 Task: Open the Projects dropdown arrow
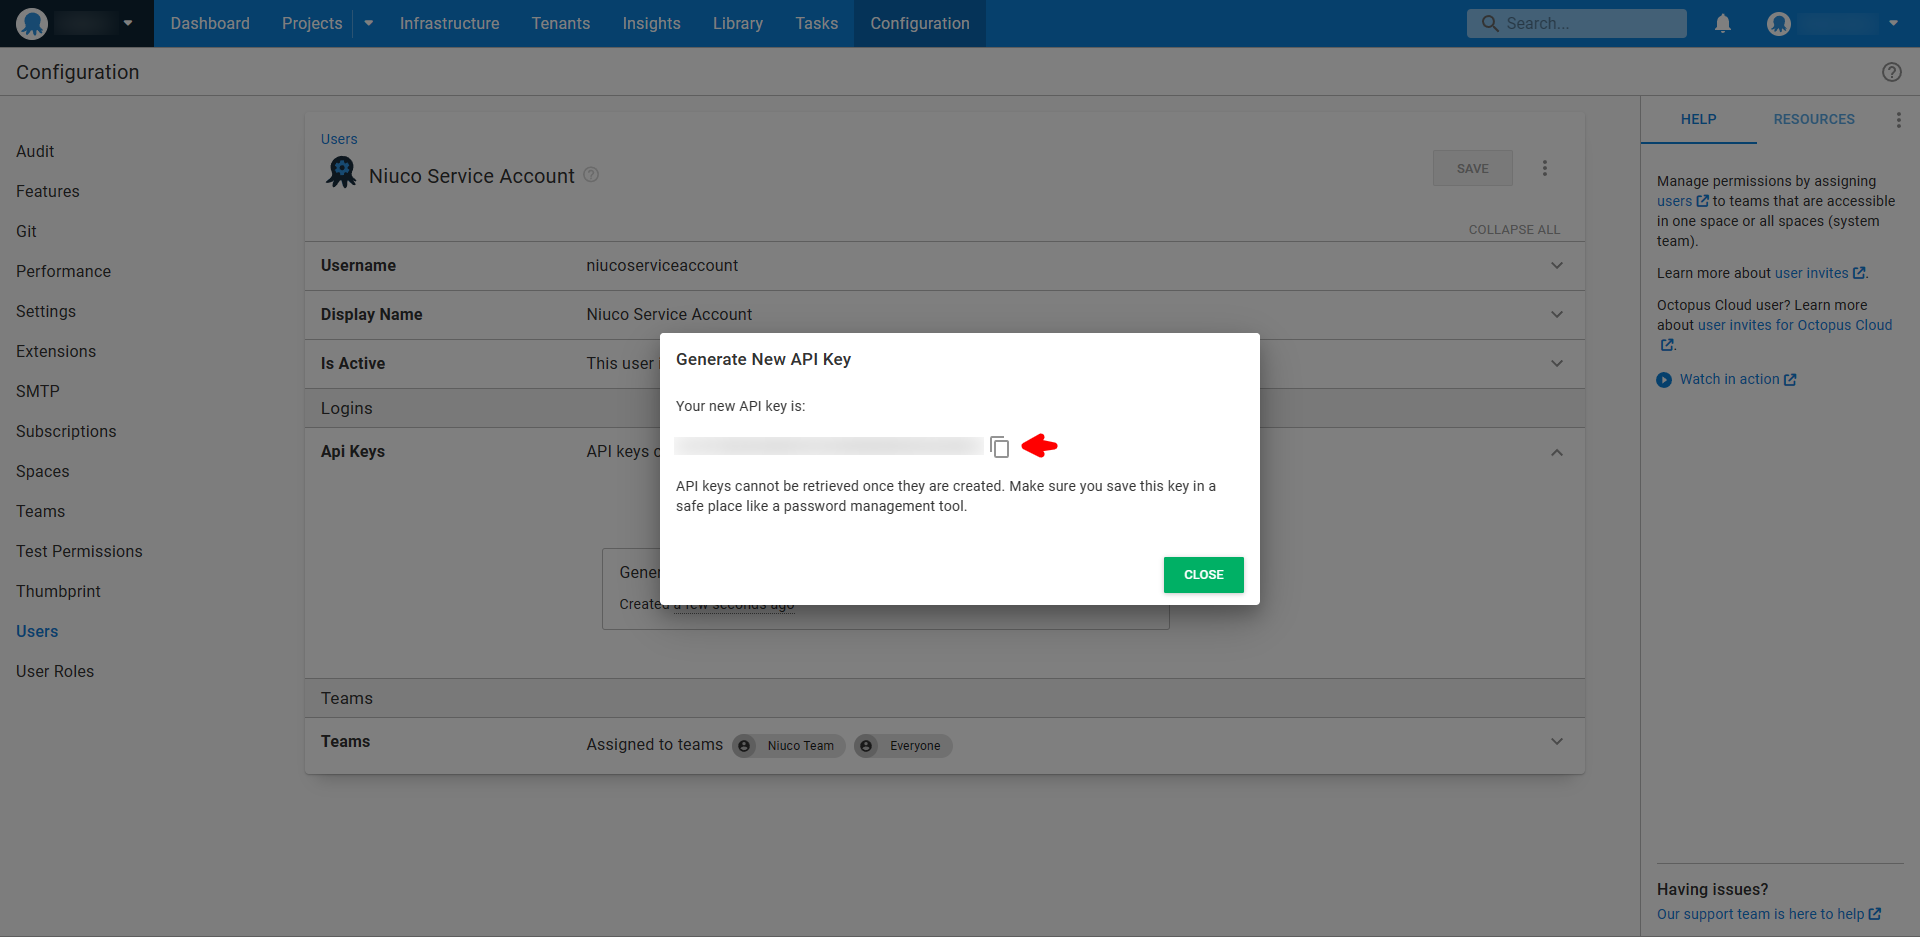click(x=368, y=23)
